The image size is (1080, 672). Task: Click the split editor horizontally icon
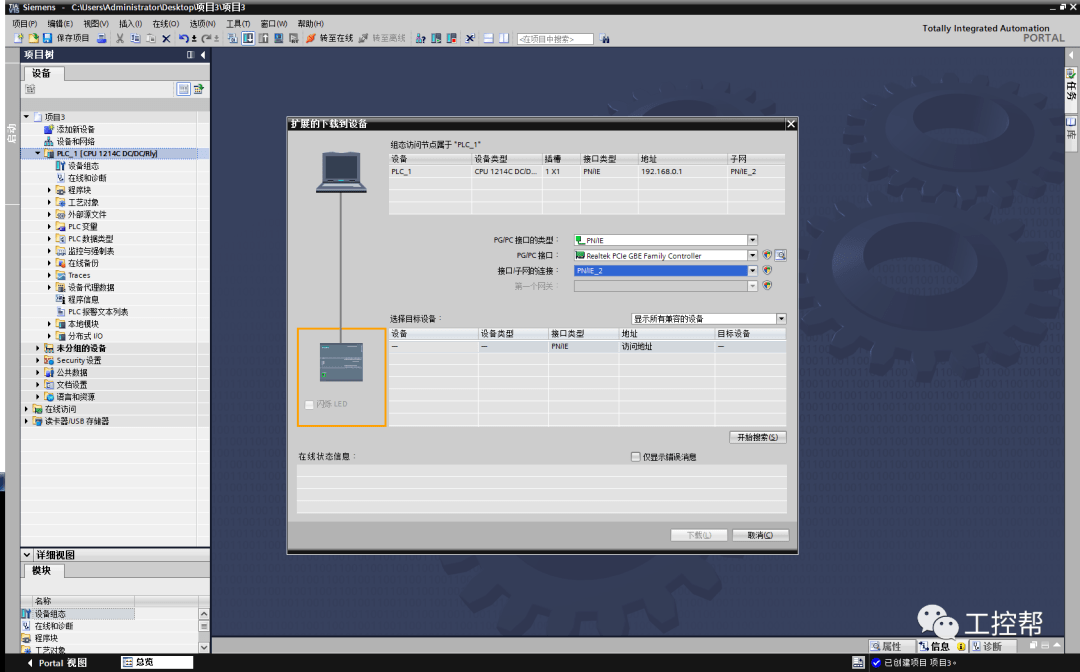[x=488, y=39]
